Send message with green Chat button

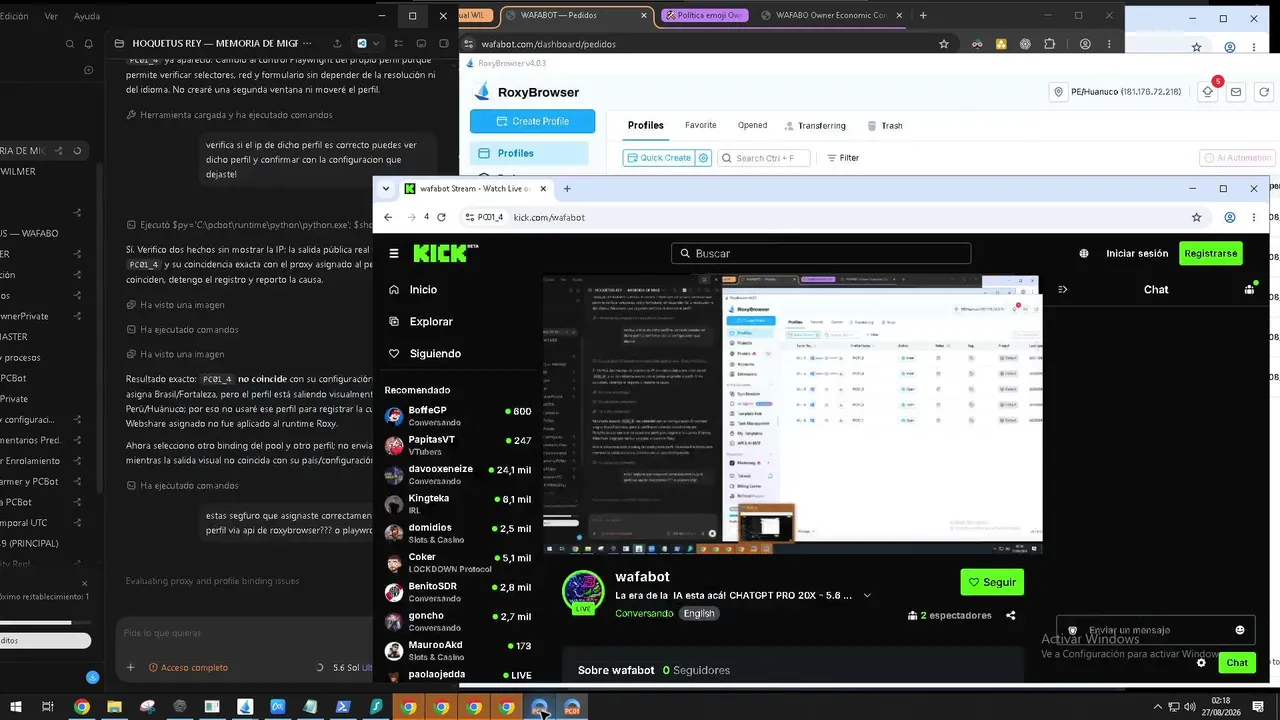coord(1237,662)
